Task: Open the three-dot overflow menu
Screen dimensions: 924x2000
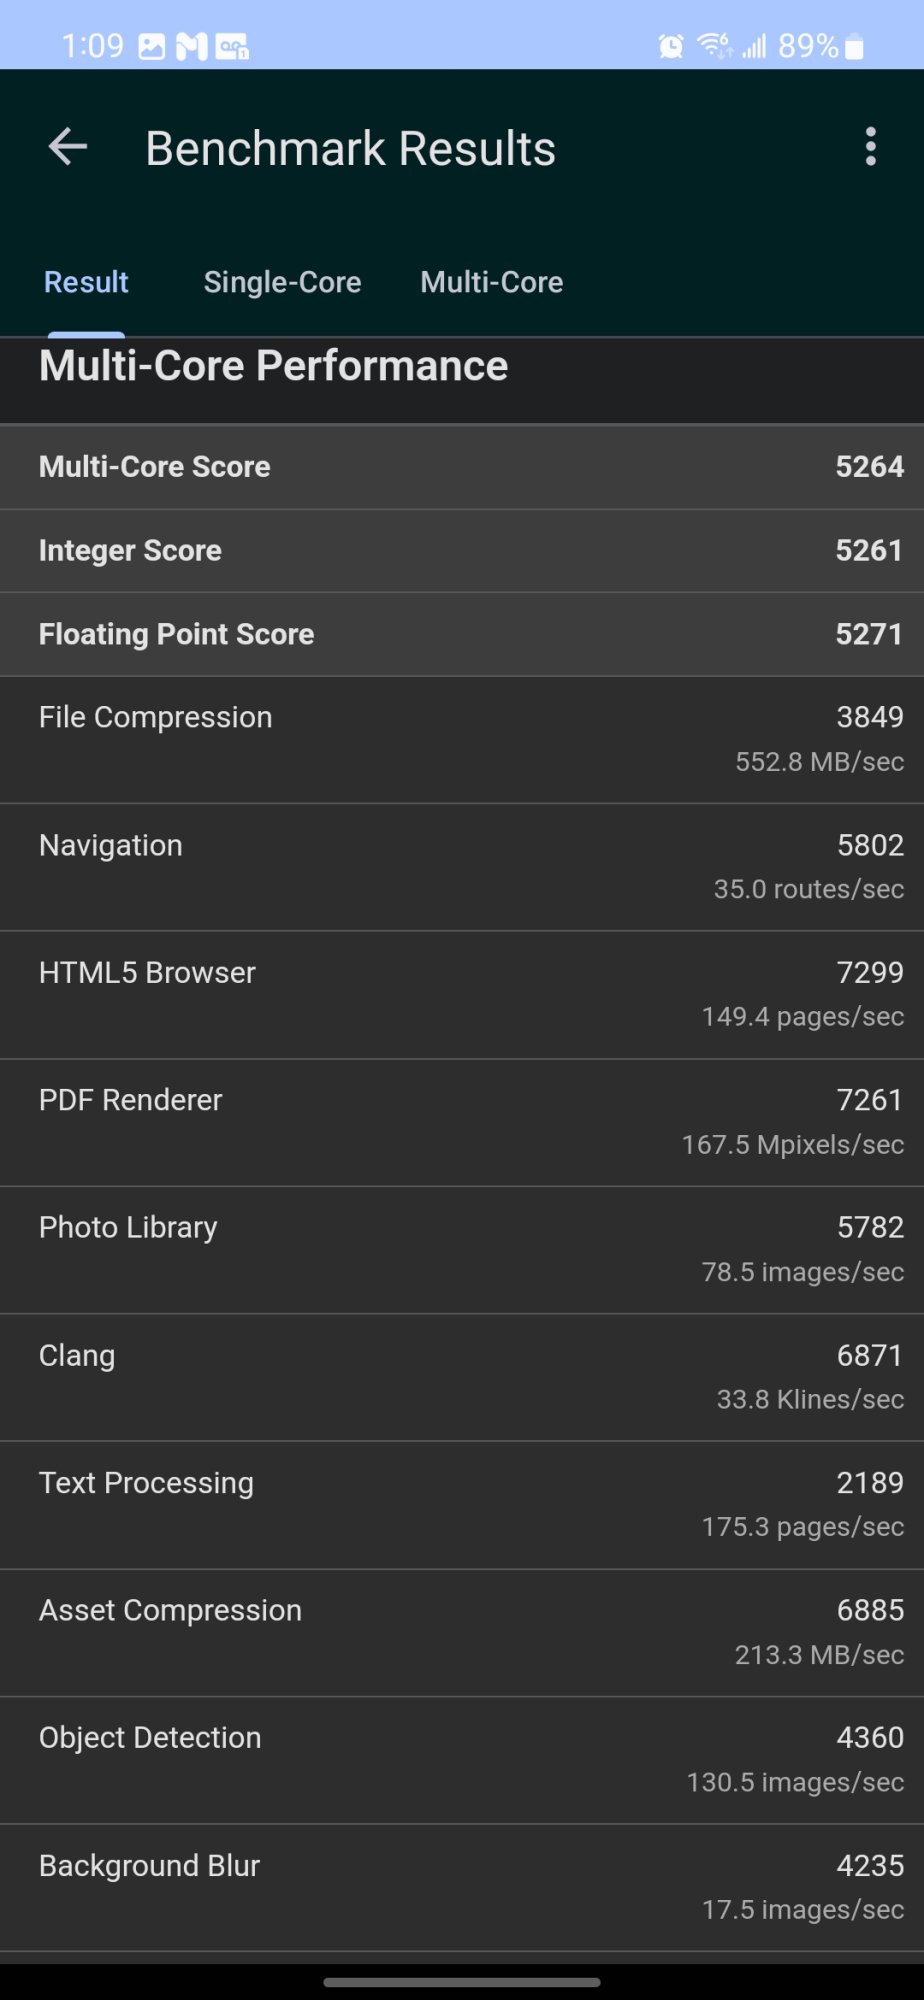Action: tap(871, 147)
